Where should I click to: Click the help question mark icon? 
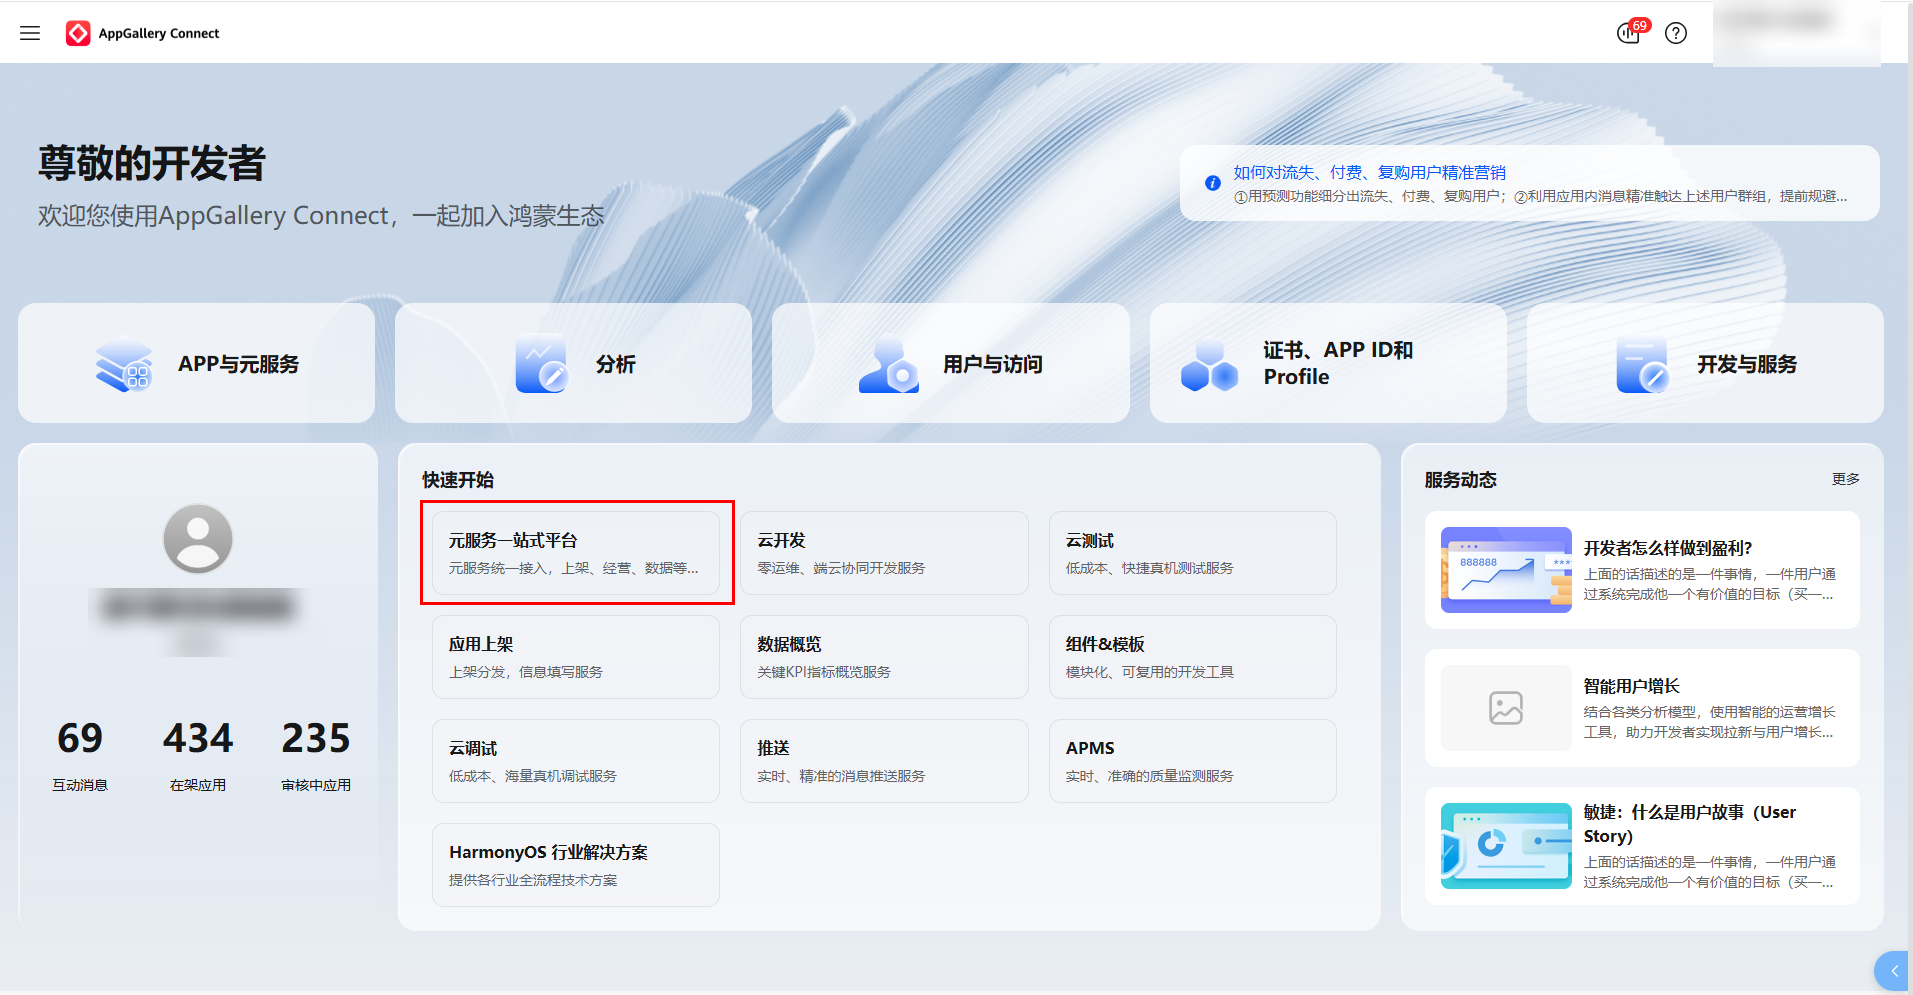point(1676,33)
